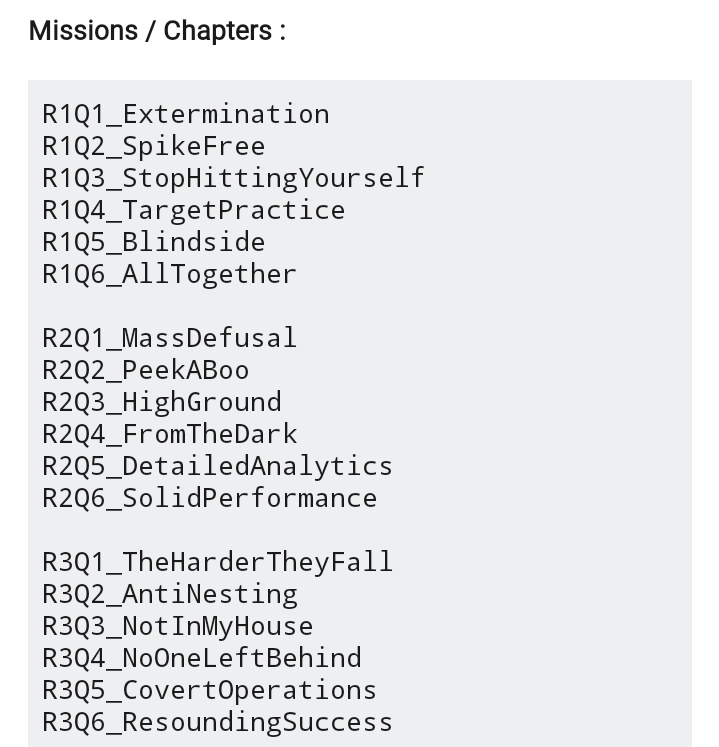Select R3Q1_TheHarderTheyFall mission
The width and height of the screenshot is (719, 747).
pos(218,562)
